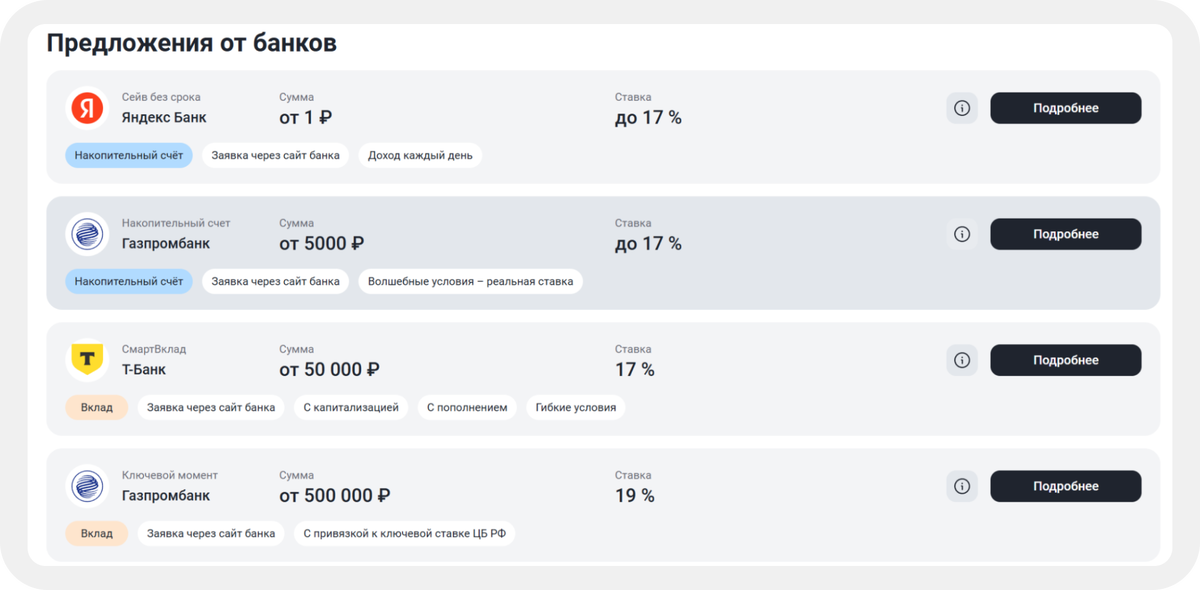Click the T-Bank yellow logo icon

tap(87, 360)
